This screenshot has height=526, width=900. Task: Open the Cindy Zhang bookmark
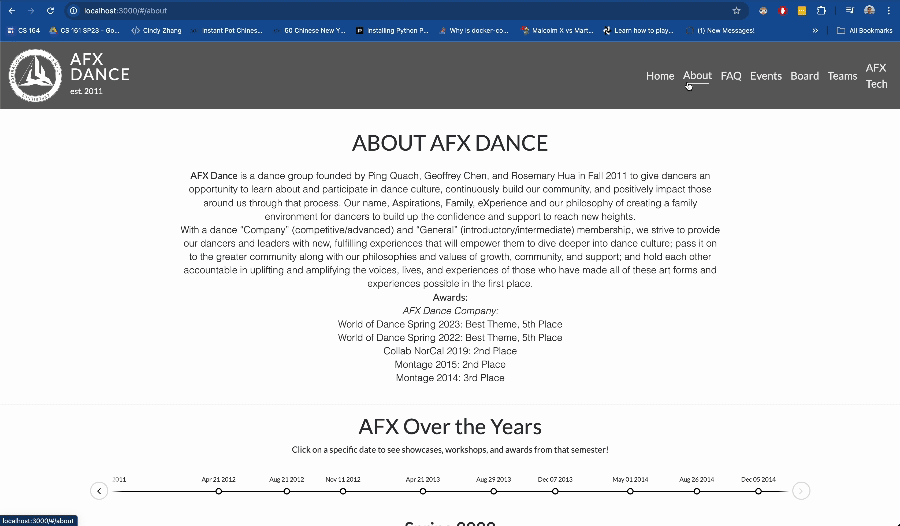click(x=156, y=30)
